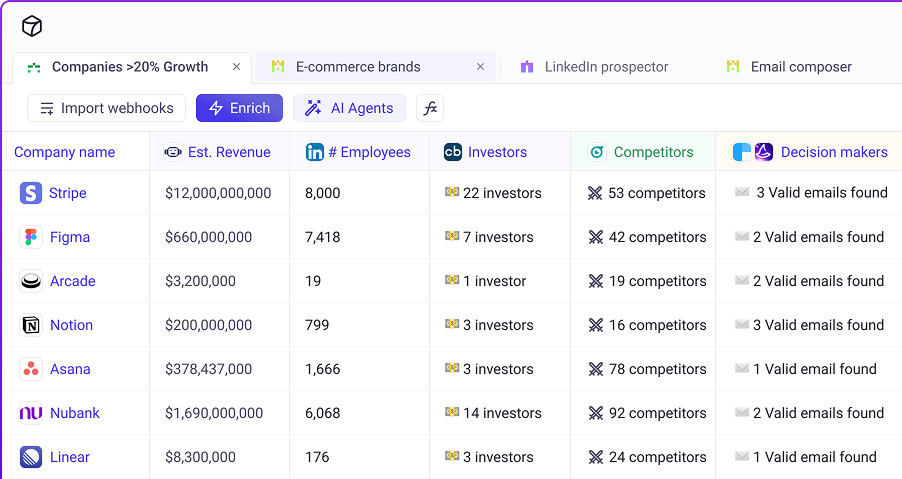
Task: Select the 6,068 employees cell
Action: (x=360, y=413)
